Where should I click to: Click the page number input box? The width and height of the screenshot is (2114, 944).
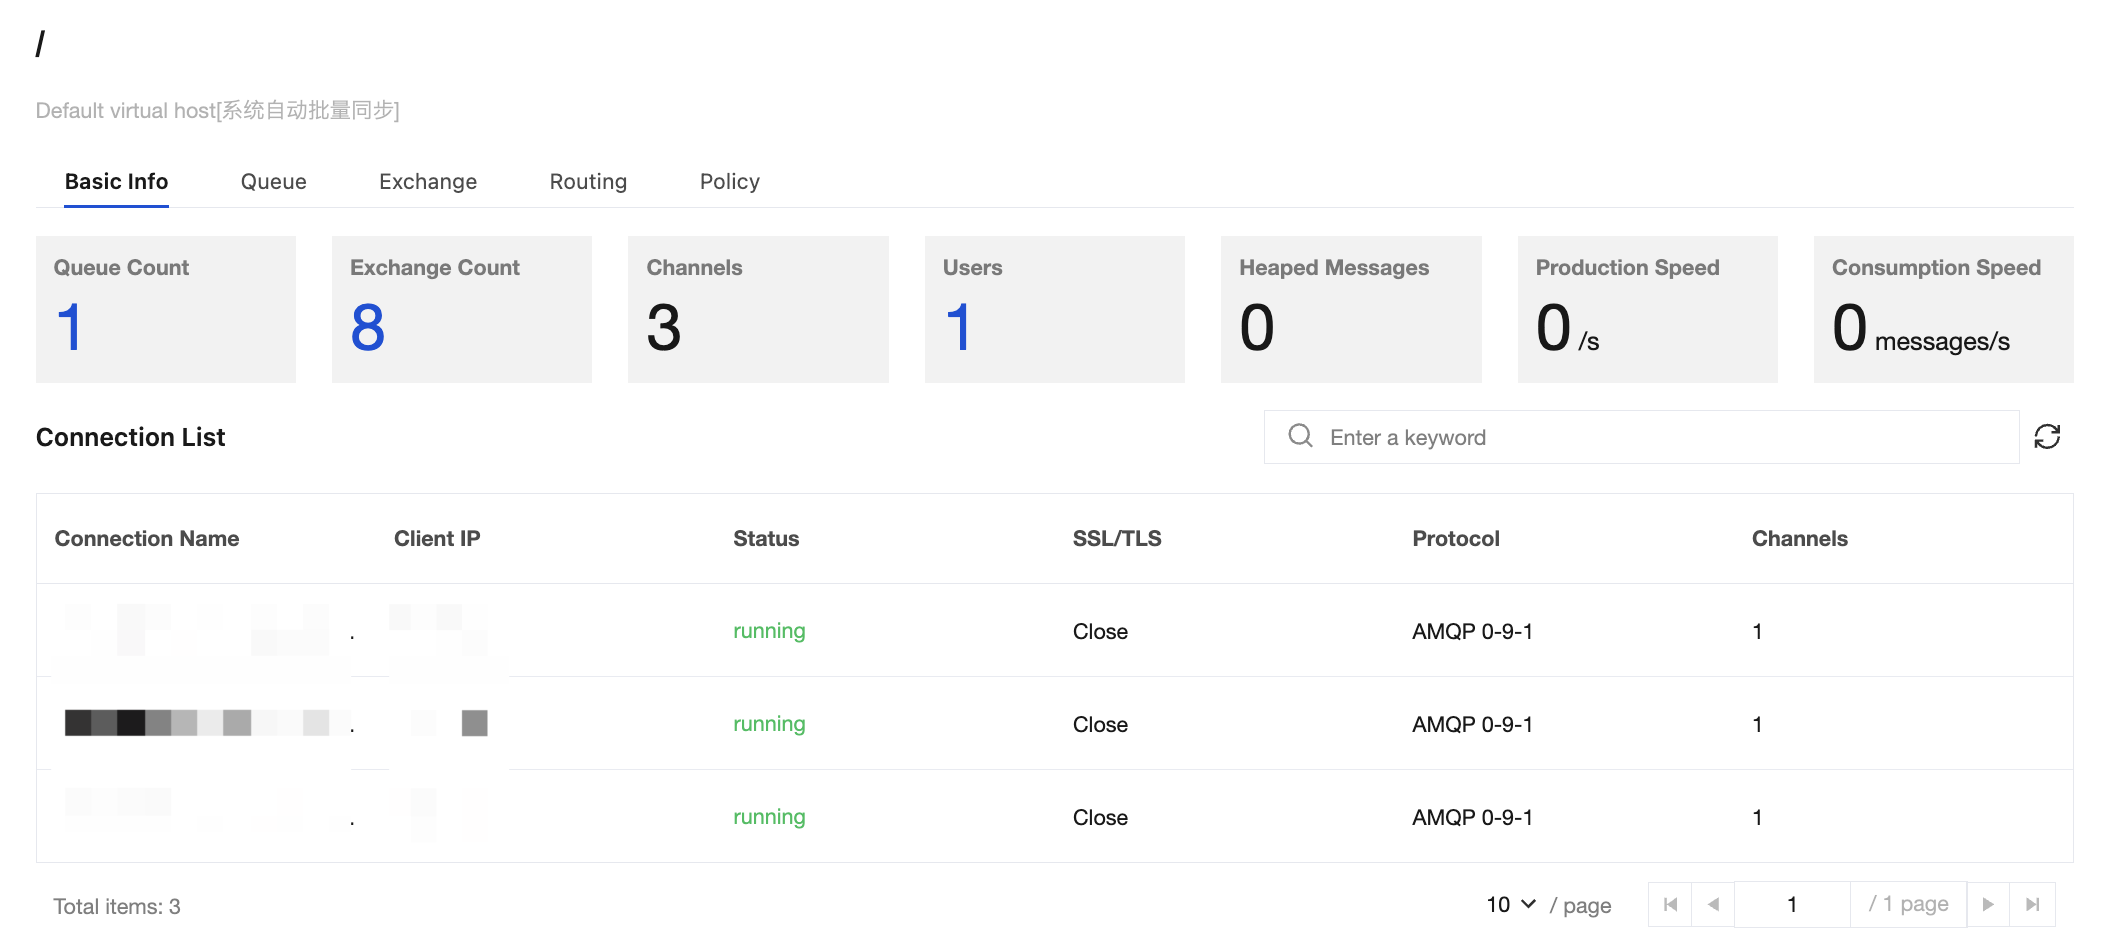[1792, 905]
